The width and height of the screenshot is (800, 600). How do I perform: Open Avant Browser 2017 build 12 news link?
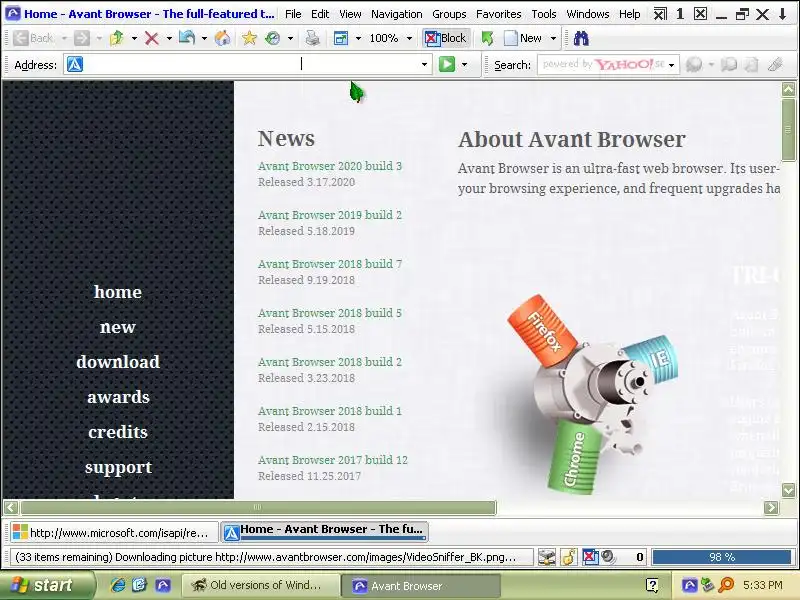[333, 460]
